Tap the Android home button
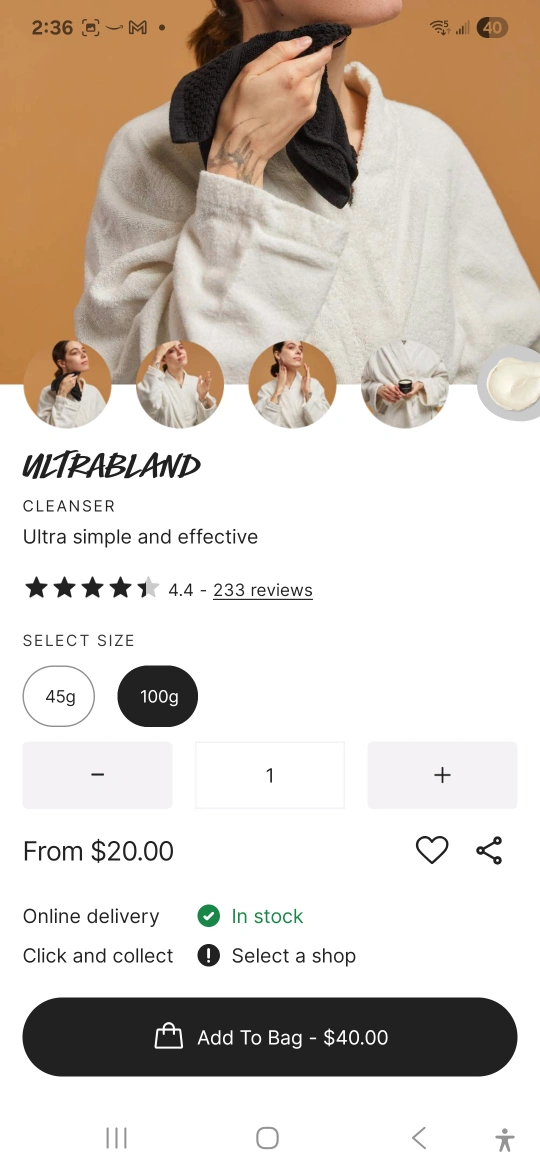 (267, 1138)
